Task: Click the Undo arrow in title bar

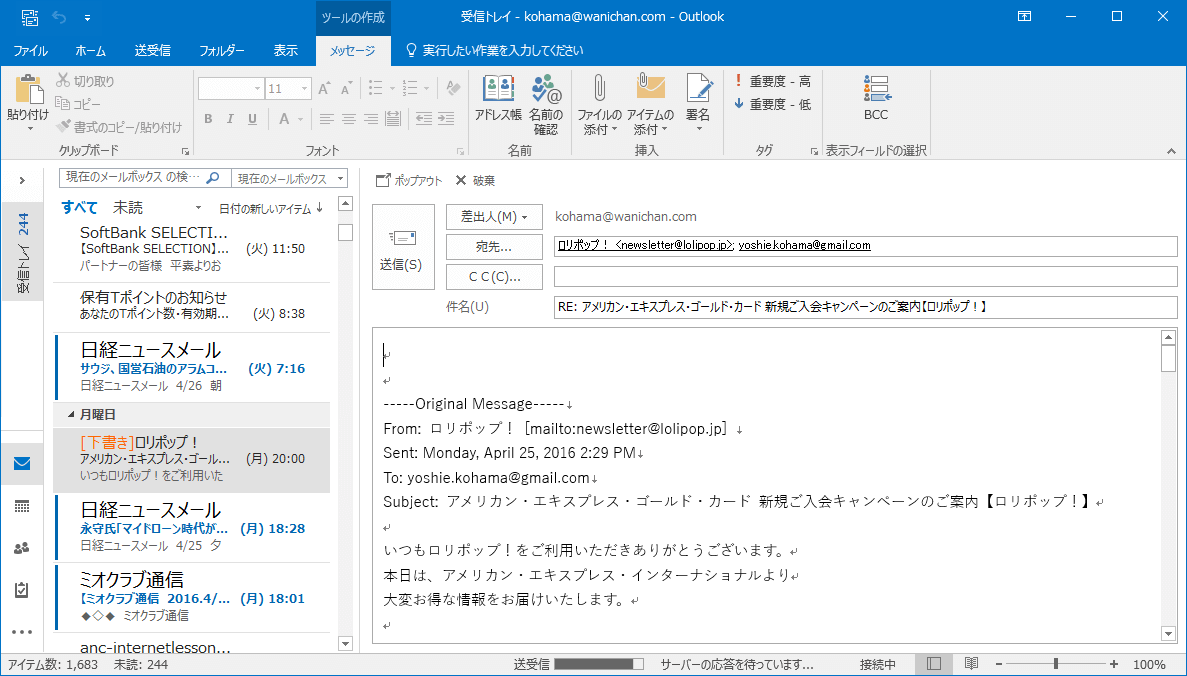Action: (59, 17)
